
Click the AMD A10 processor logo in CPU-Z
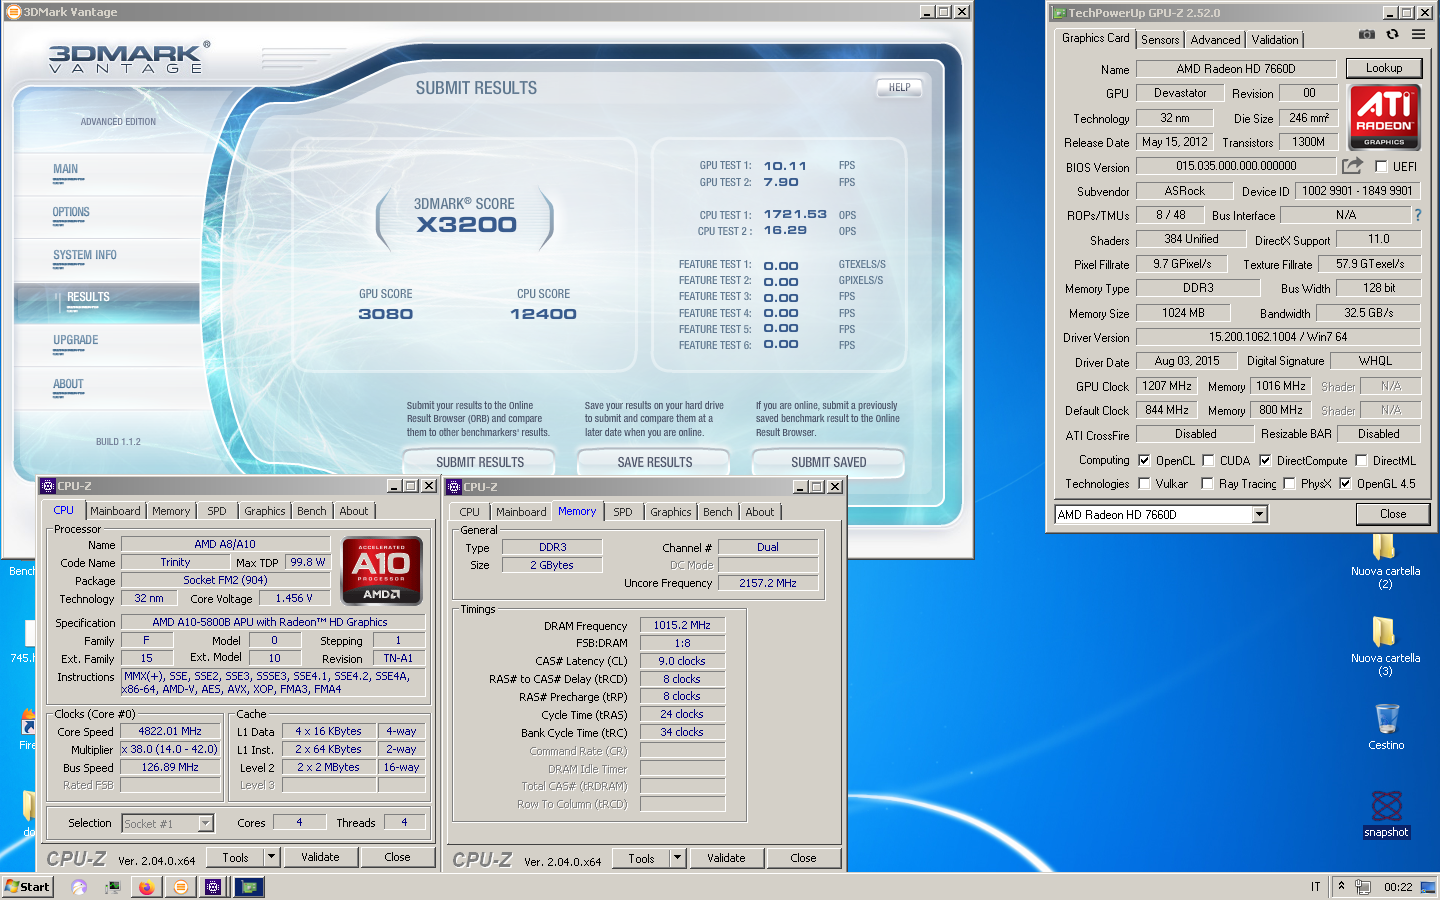(x=381, y=571)
